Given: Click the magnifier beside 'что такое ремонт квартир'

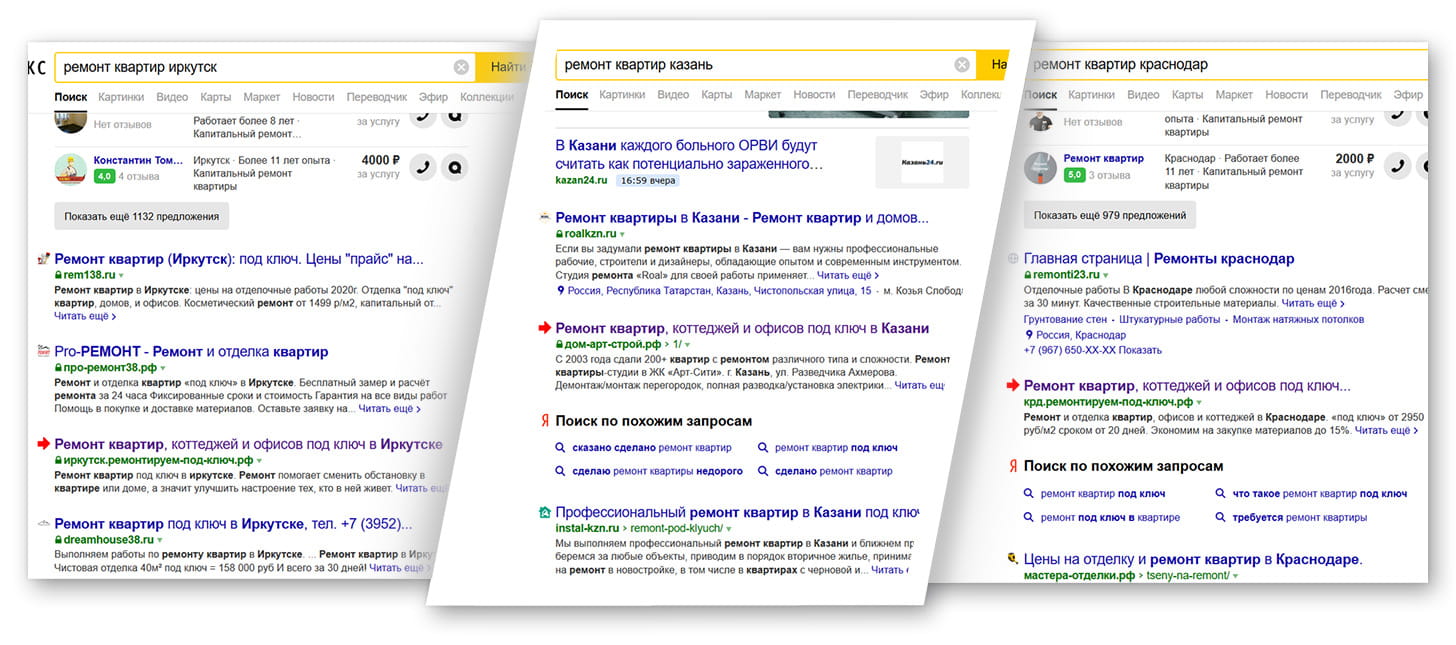Looking at the screenshot, I should (x=1221, y=494).
